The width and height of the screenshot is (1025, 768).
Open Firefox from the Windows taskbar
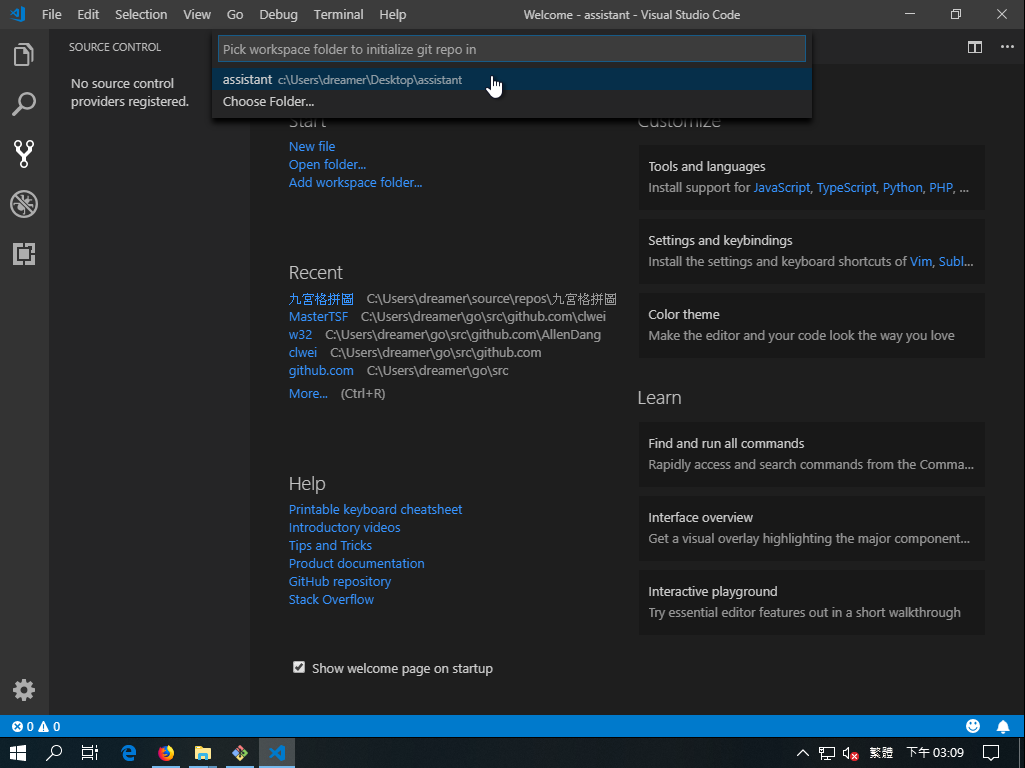point(166,753)
